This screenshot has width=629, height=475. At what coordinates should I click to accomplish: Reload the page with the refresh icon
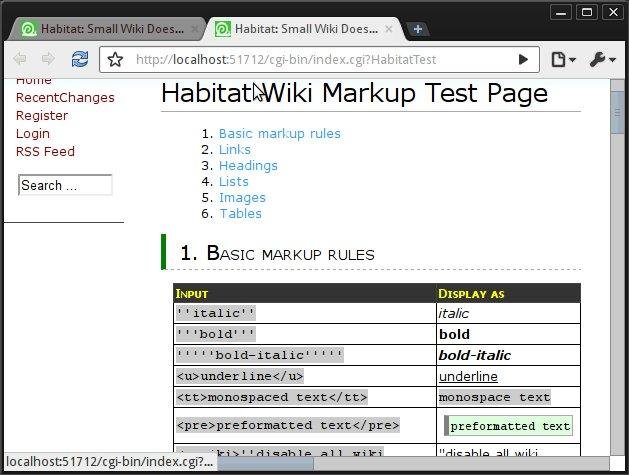pos(80,59)
